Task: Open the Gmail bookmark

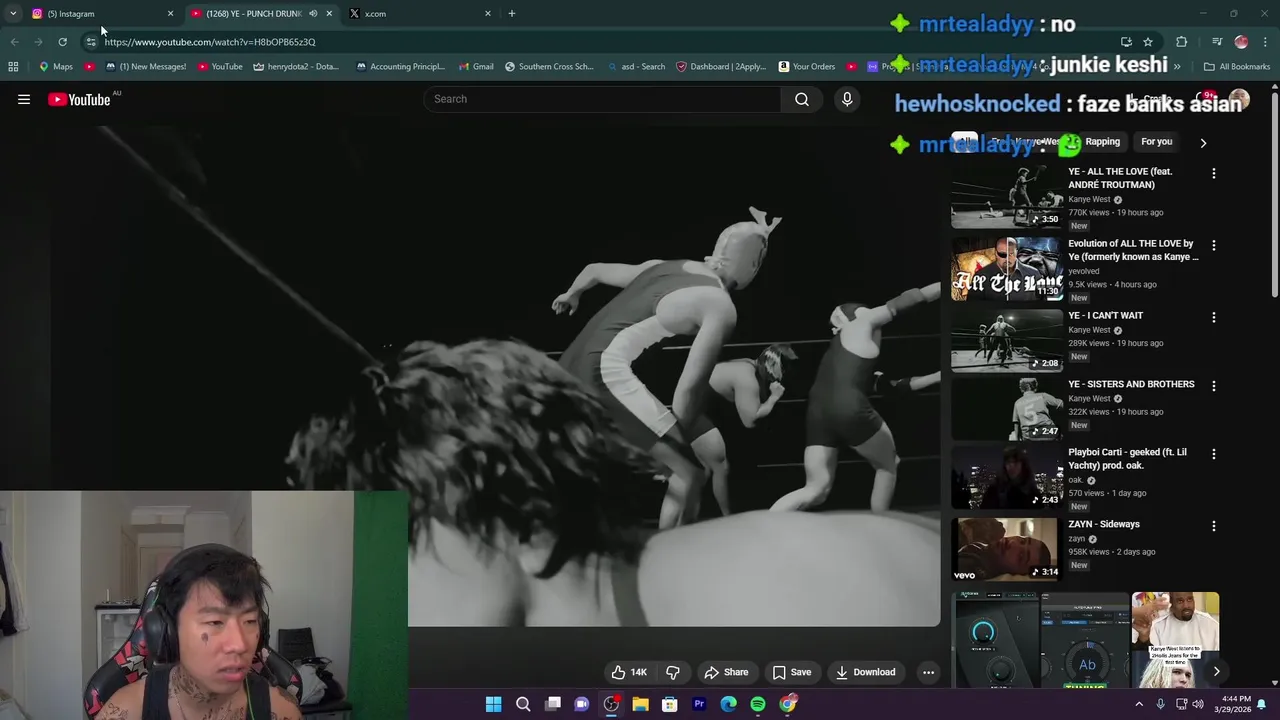Action: click(x=475, y=67)
